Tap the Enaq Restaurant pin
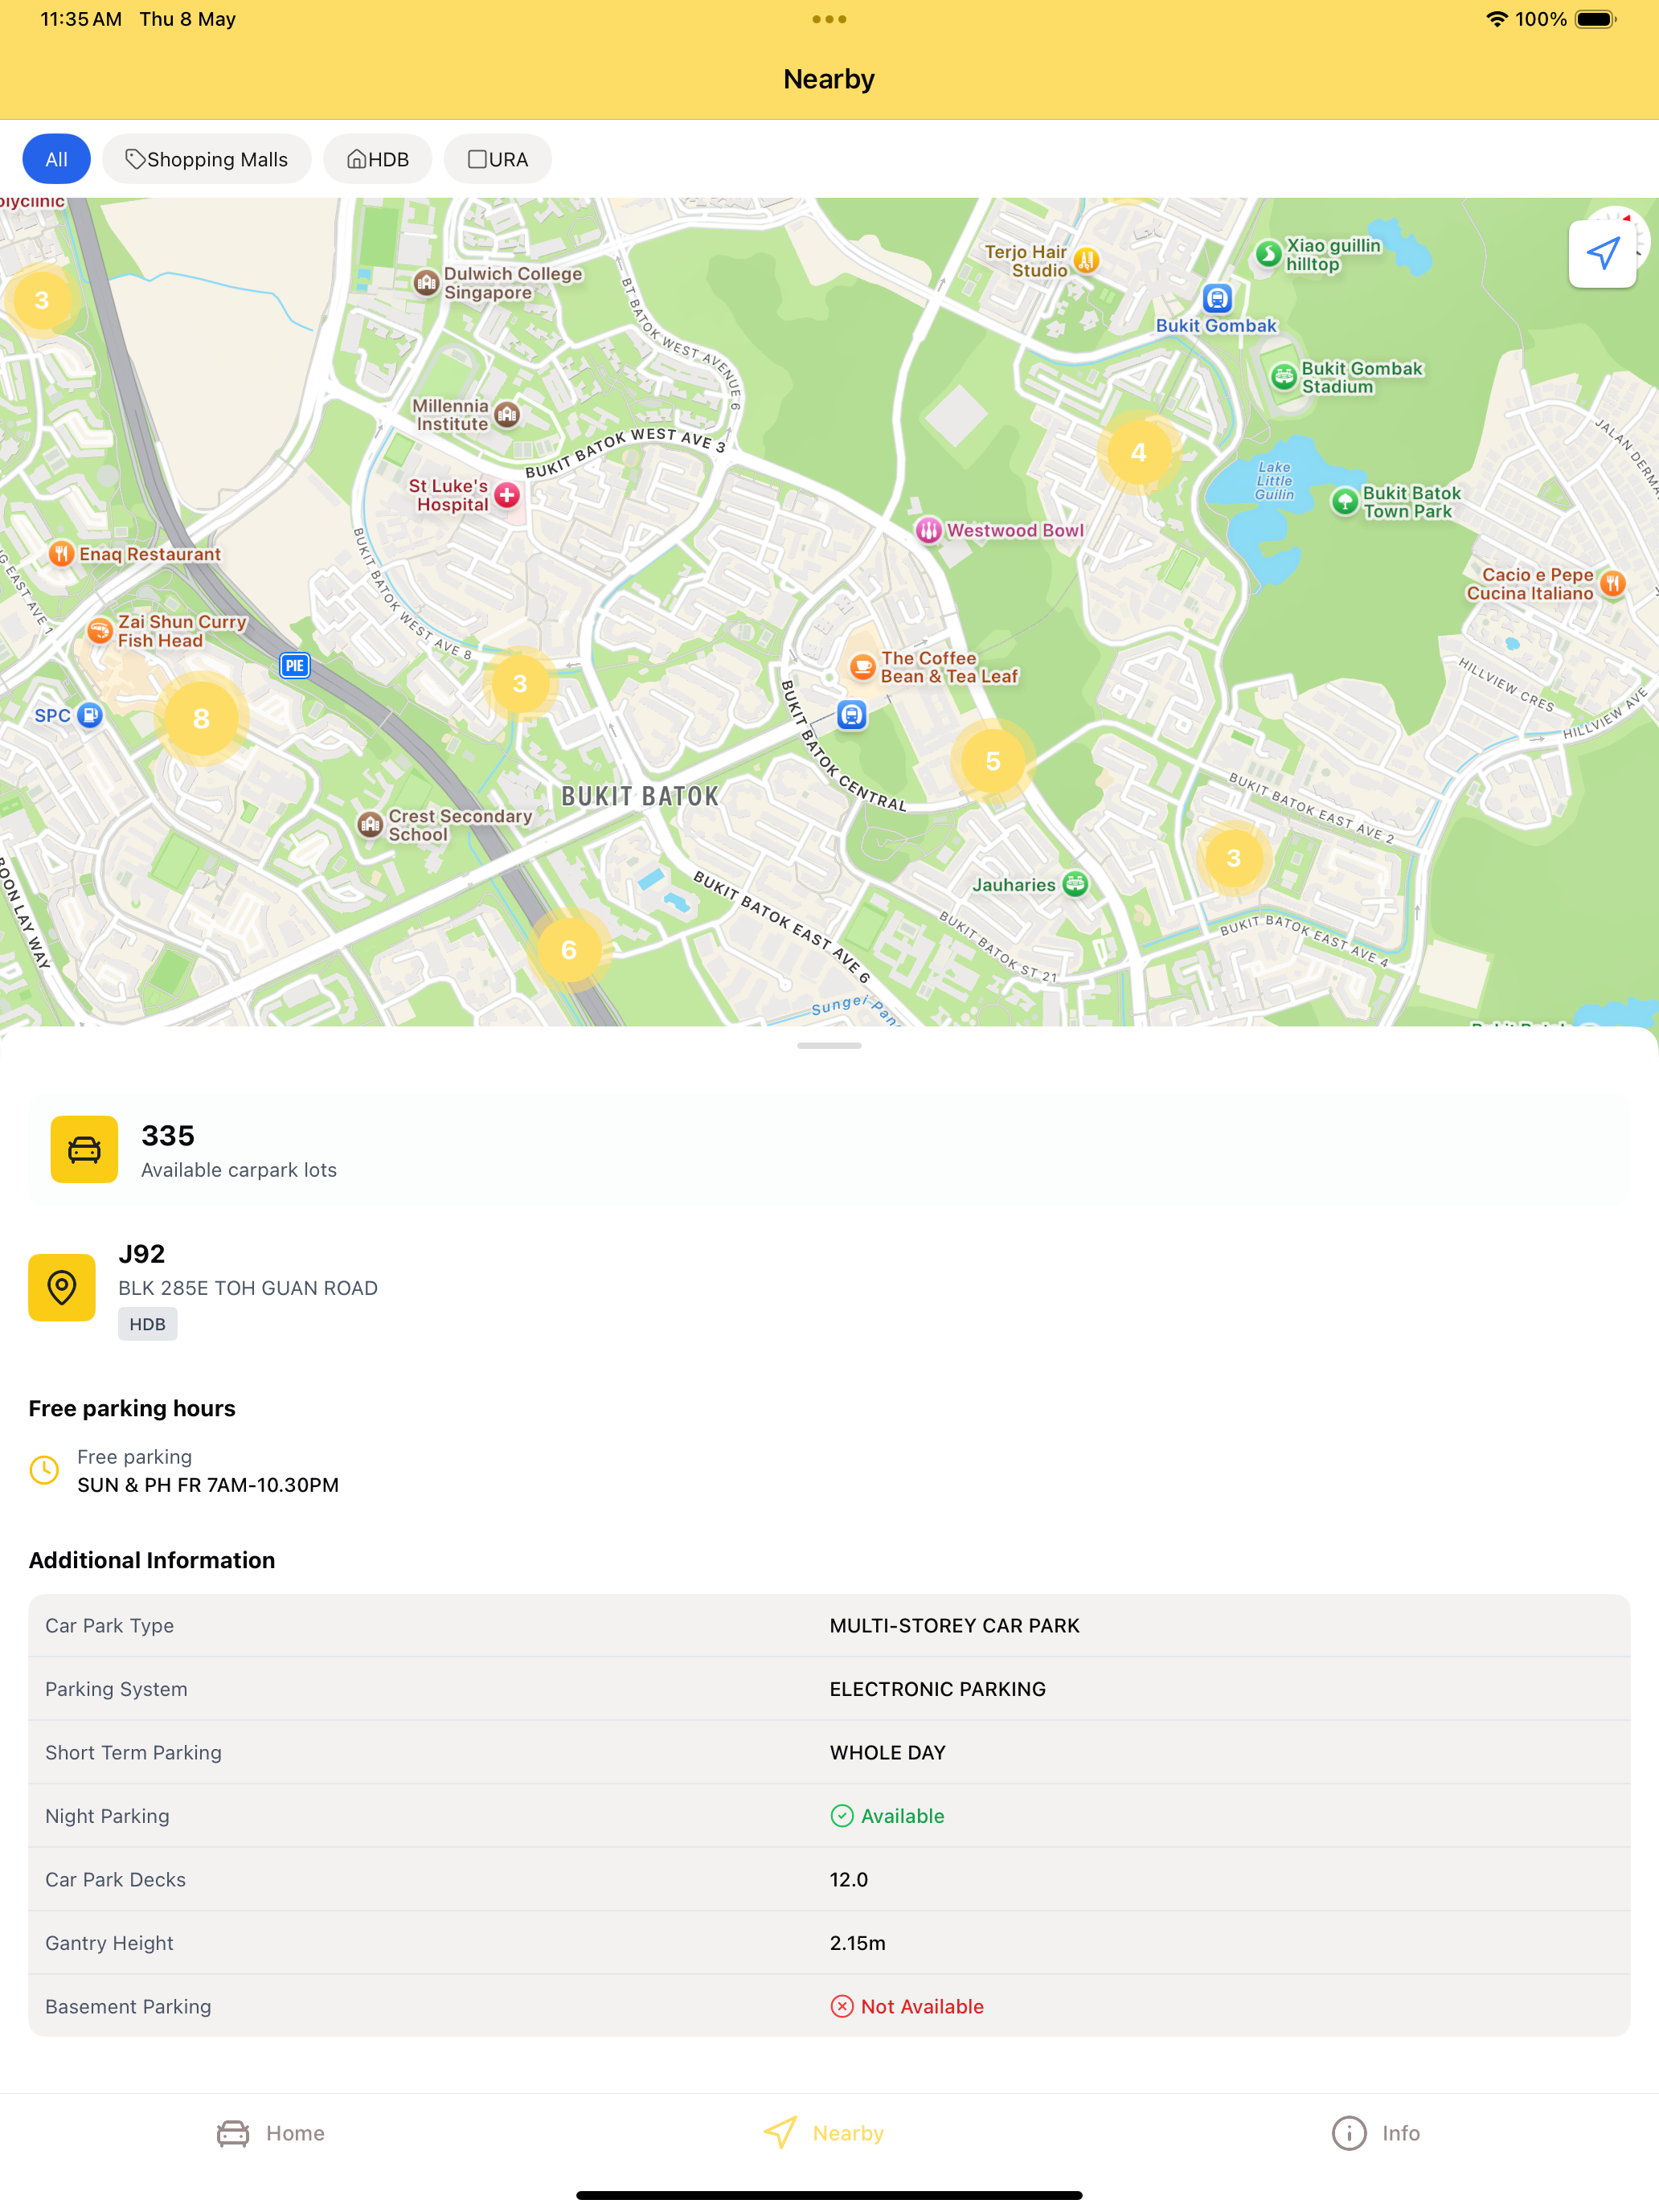 coord(62,553)
